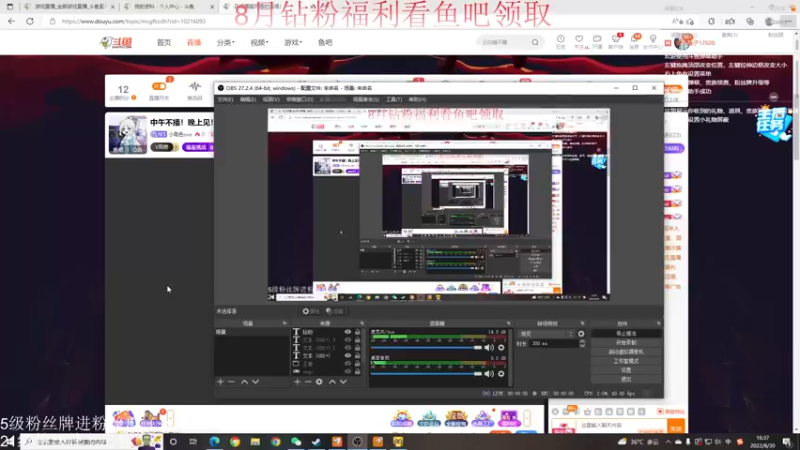Screen dimensions: 800x450
Task: Open the OBS Tools menu
Action: (394, 99)
